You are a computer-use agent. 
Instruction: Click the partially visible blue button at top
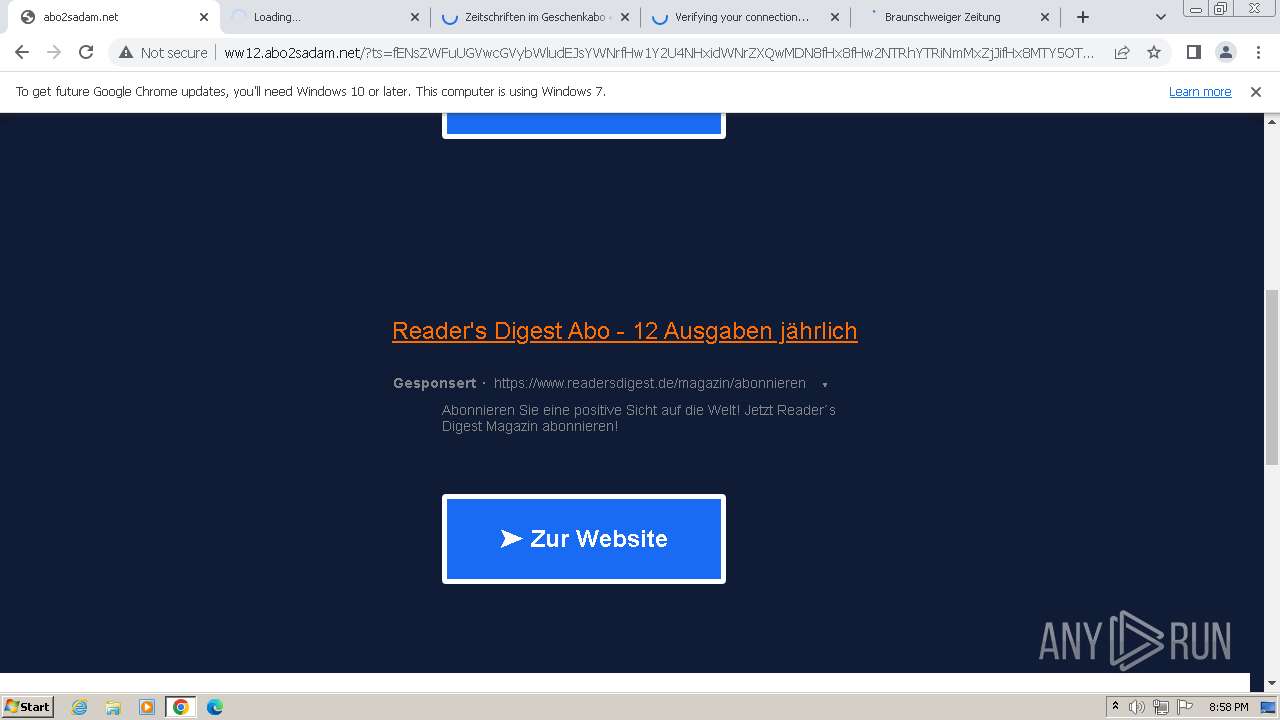[584, 125]
